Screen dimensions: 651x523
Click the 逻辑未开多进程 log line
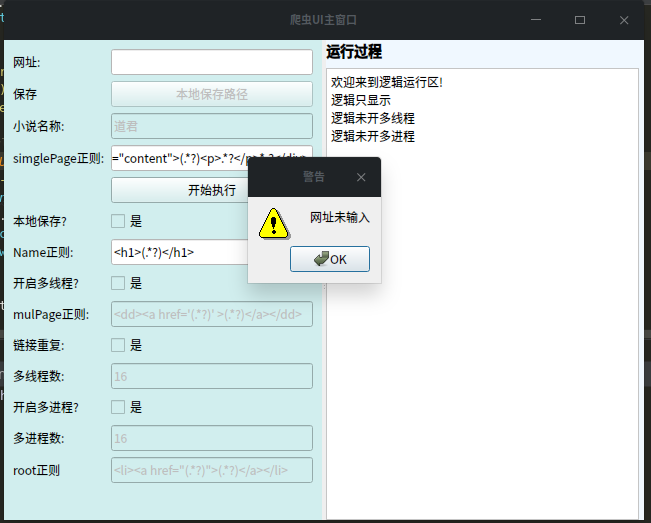point(372,136)
